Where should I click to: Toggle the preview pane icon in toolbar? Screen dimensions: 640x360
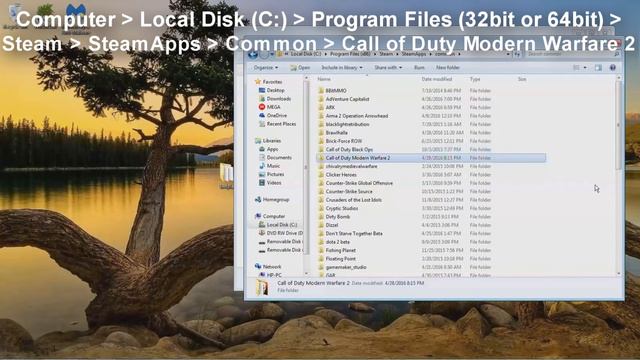[598, 68]
